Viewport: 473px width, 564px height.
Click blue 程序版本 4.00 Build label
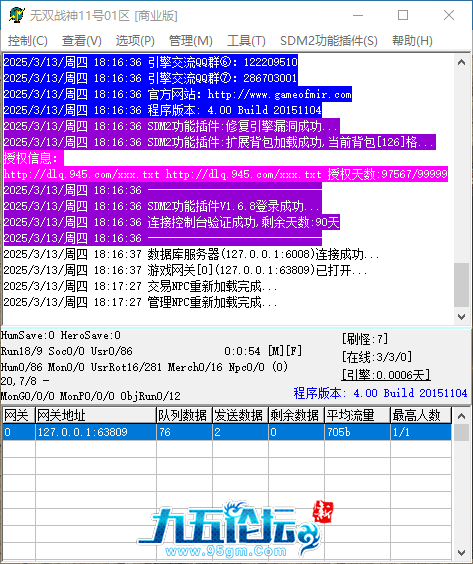coord(380,393)
